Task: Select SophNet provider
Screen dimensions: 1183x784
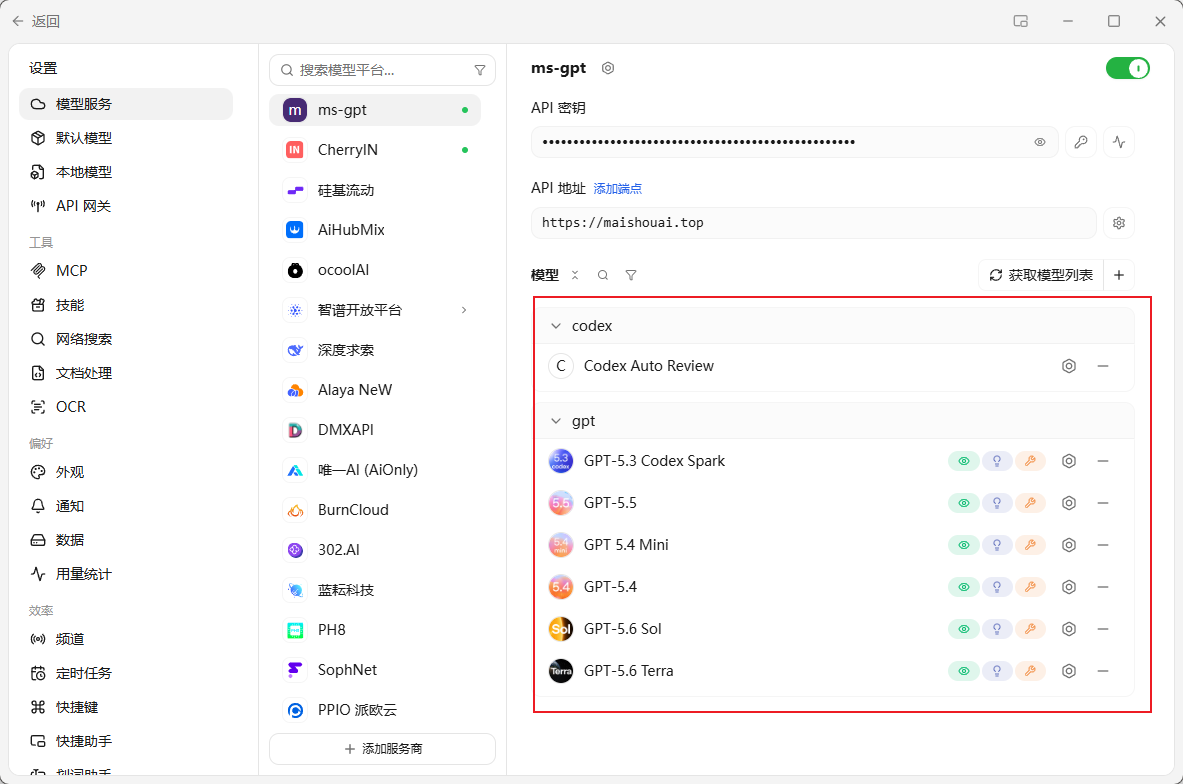Action: 375,670
